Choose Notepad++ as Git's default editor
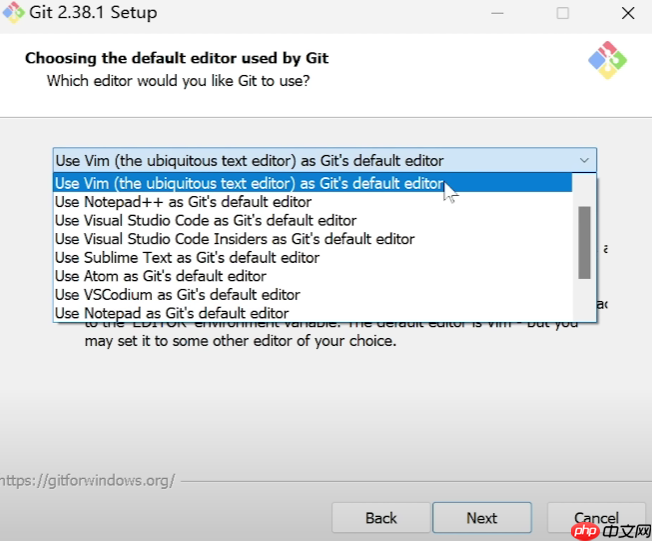652x541 pixels. coord(313,202)
